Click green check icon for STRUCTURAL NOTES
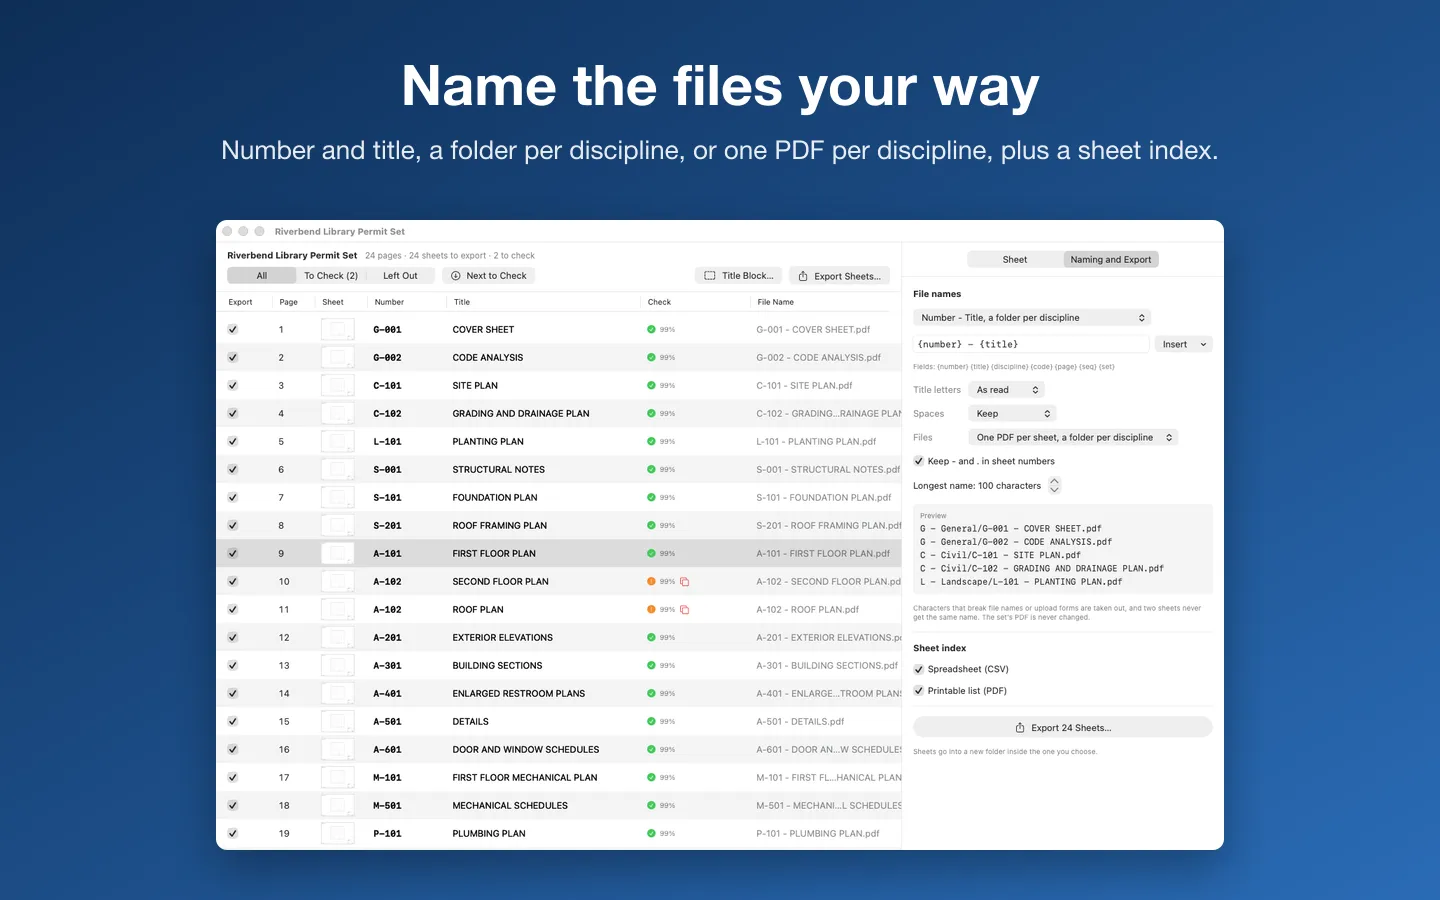The image size is (1440, 900). [651, 469]
